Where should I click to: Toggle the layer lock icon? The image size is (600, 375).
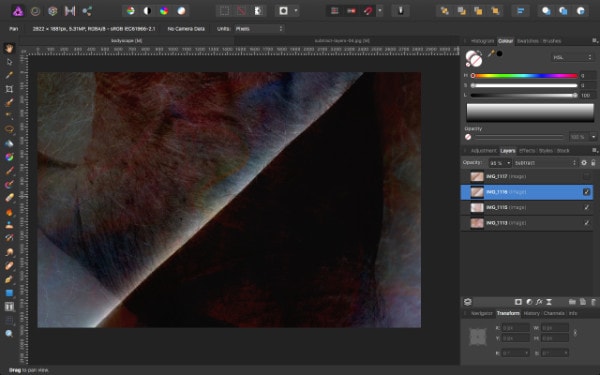(593, 163)
